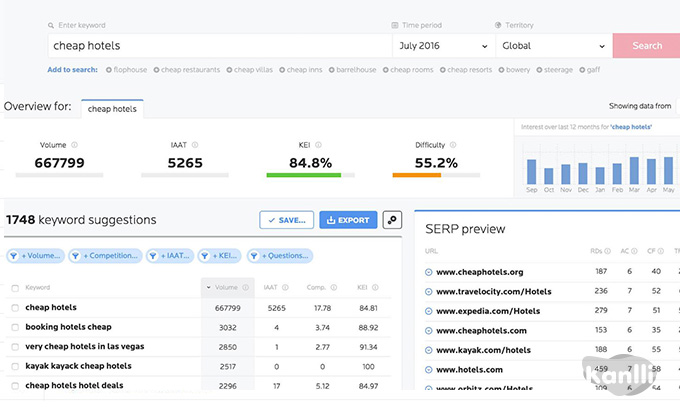Click the volume value 3032

[228, 328]
